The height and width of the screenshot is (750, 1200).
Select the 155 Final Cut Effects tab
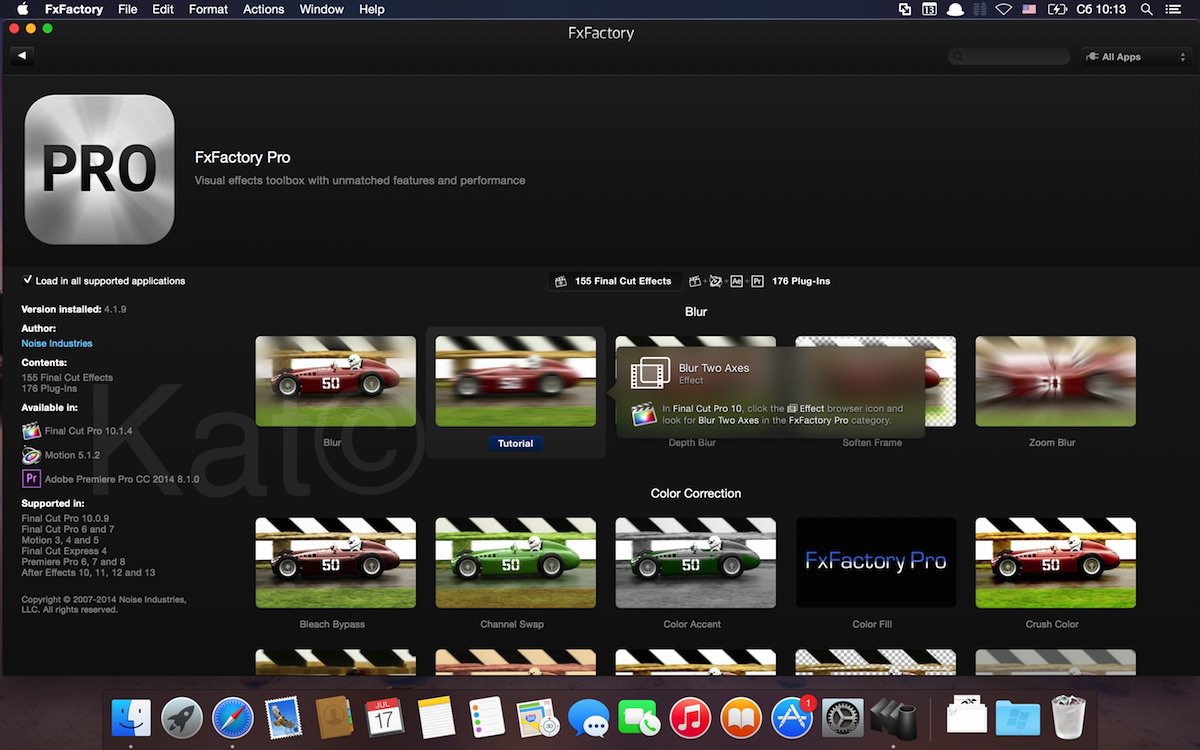click(x=614, y=282)
